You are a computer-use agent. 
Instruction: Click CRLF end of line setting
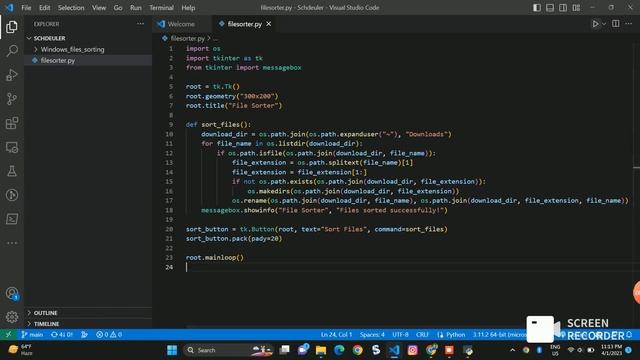tap(422, 335)
